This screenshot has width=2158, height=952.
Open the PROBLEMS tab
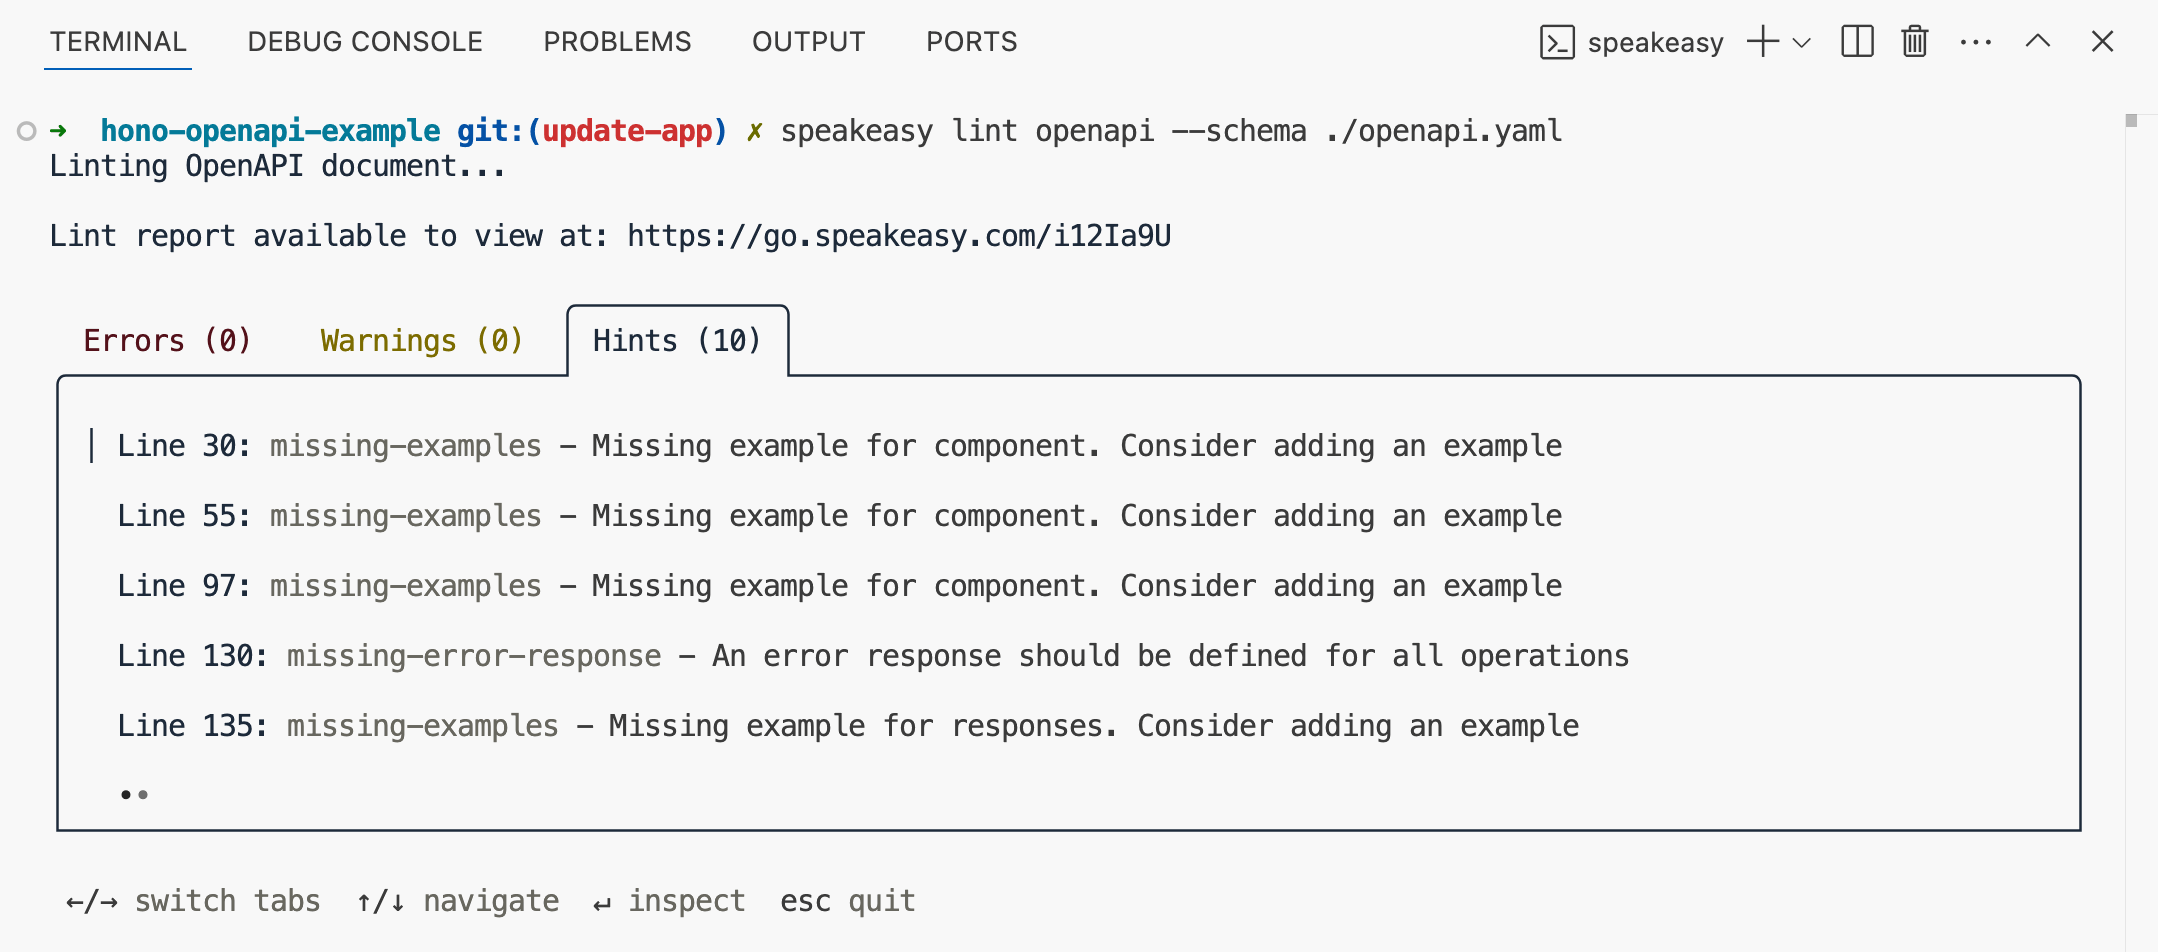tap(617, 42)
